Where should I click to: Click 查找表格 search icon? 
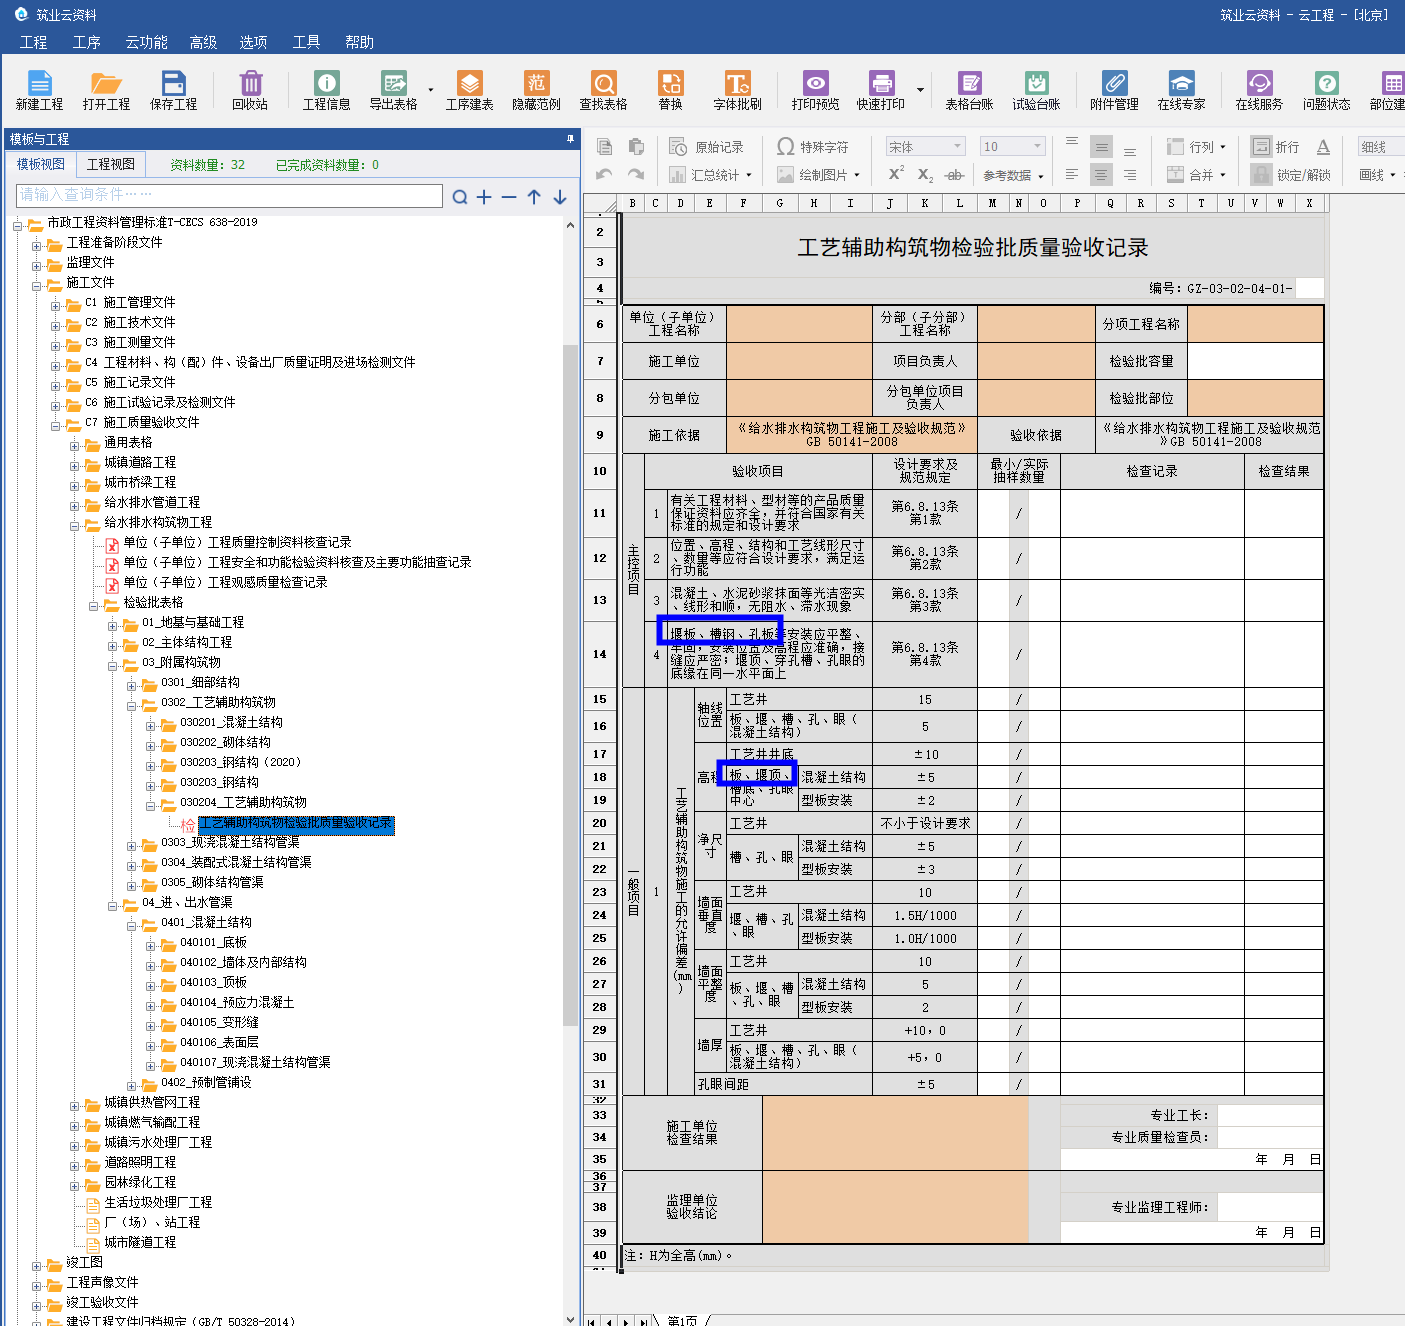(604, 90)
